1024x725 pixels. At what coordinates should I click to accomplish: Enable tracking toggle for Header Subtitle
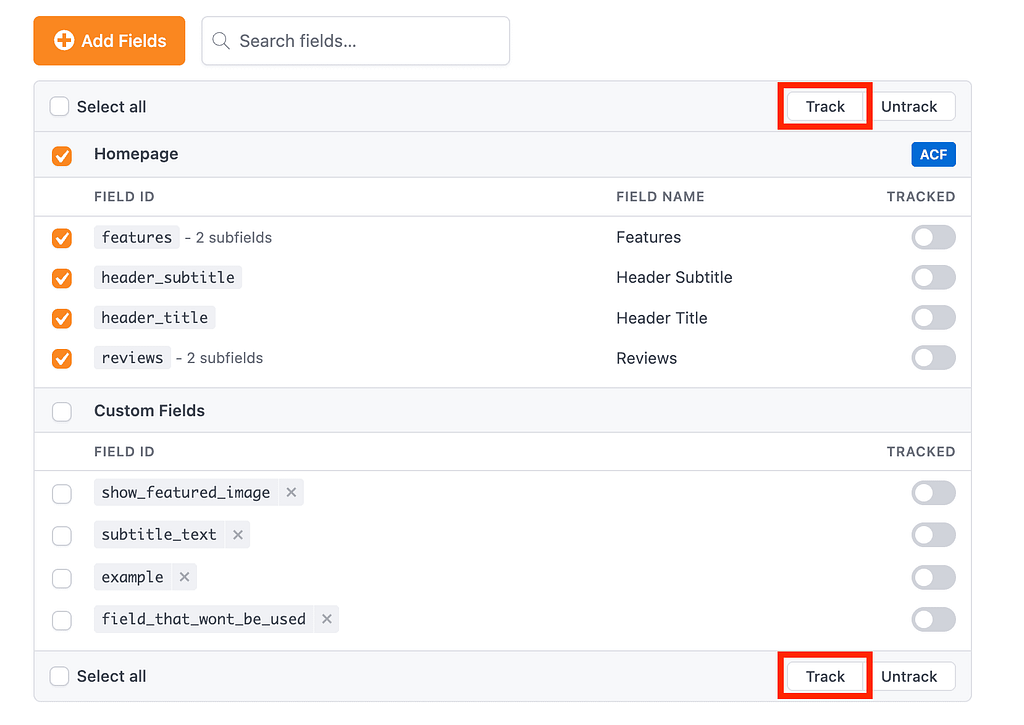(x=933, y=278)
